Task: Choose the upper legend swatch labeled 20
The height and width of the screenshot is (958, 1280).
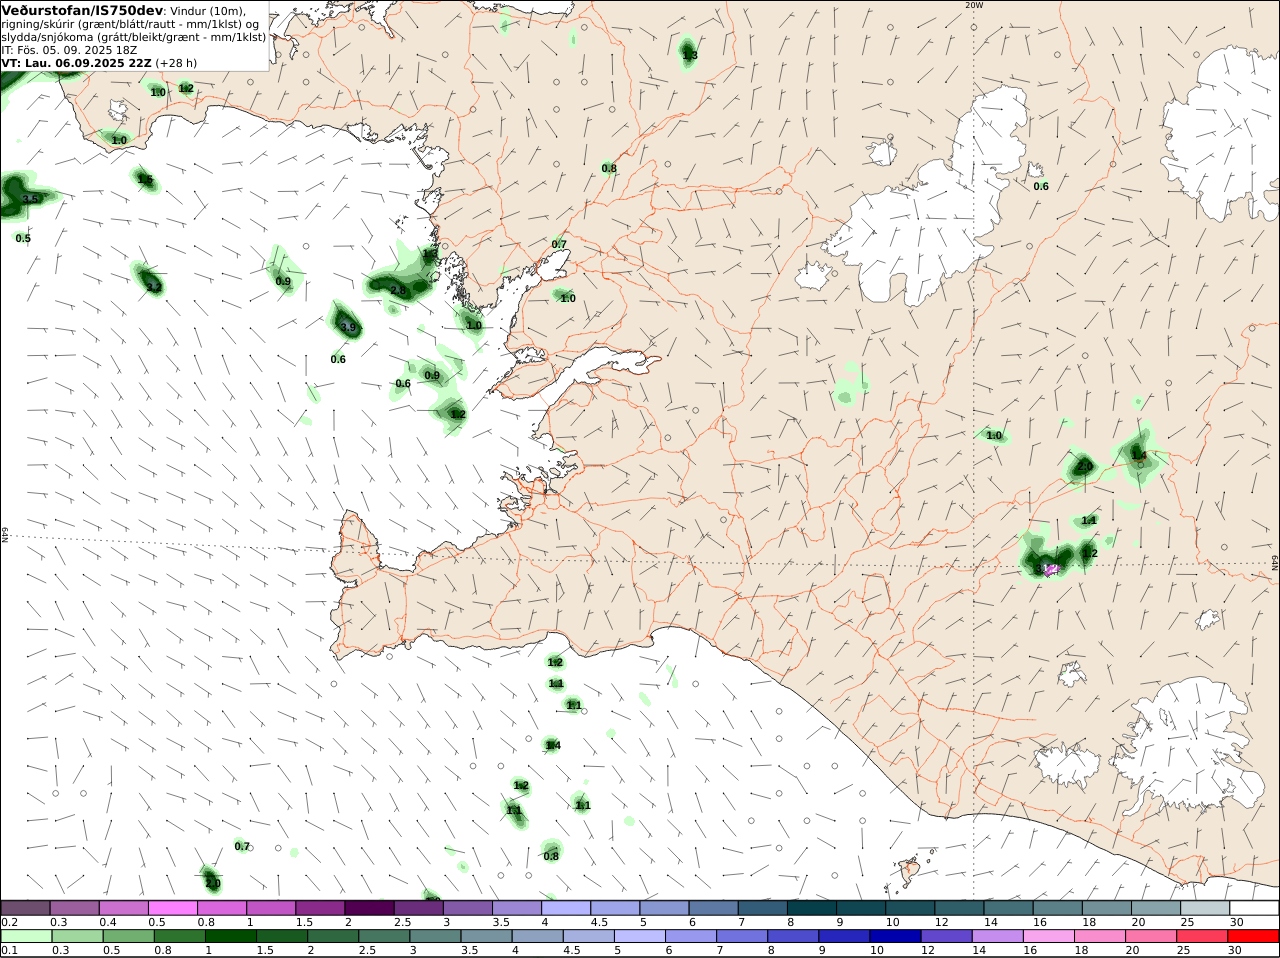Action: (x=1157, y=908)
